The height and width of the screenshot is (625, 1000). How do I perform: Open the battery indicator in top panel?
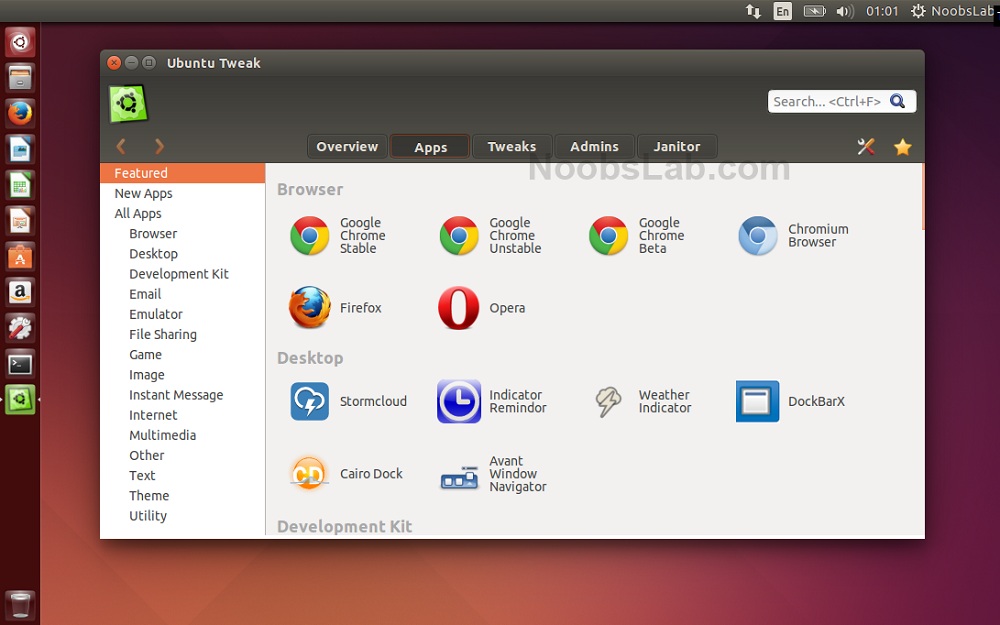(814, 11)
